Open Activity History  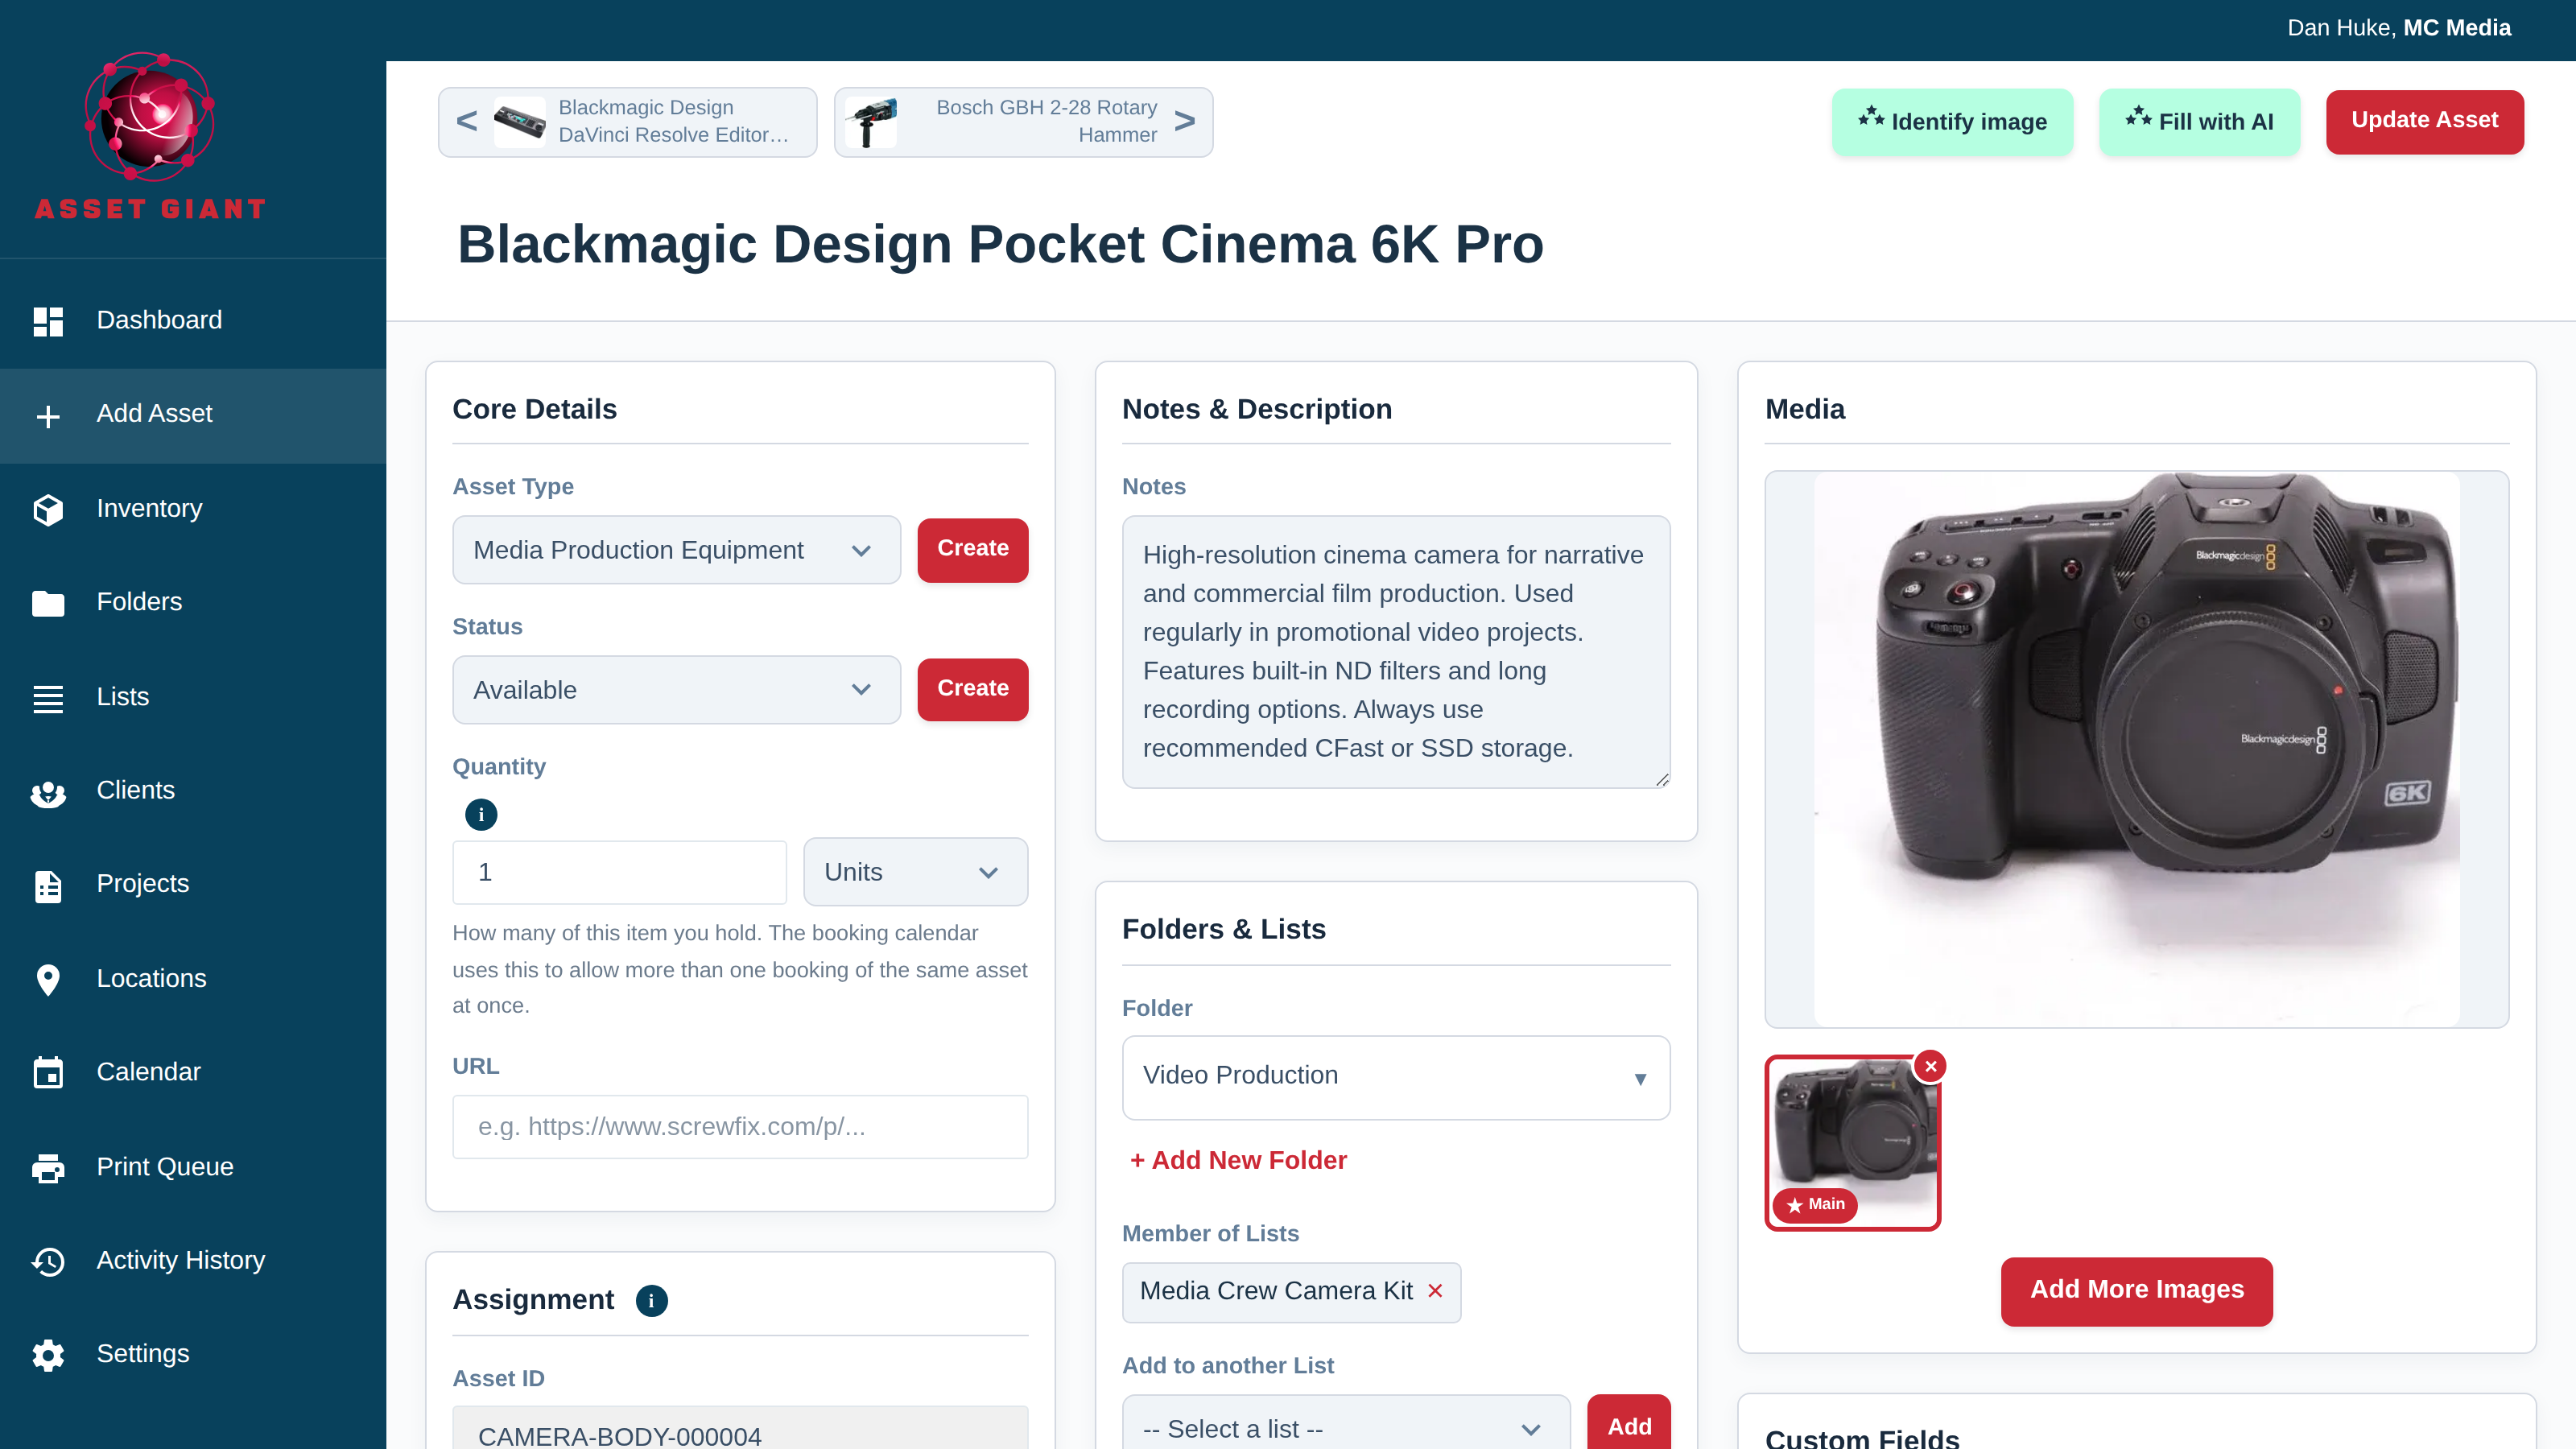pos(193,1261)
